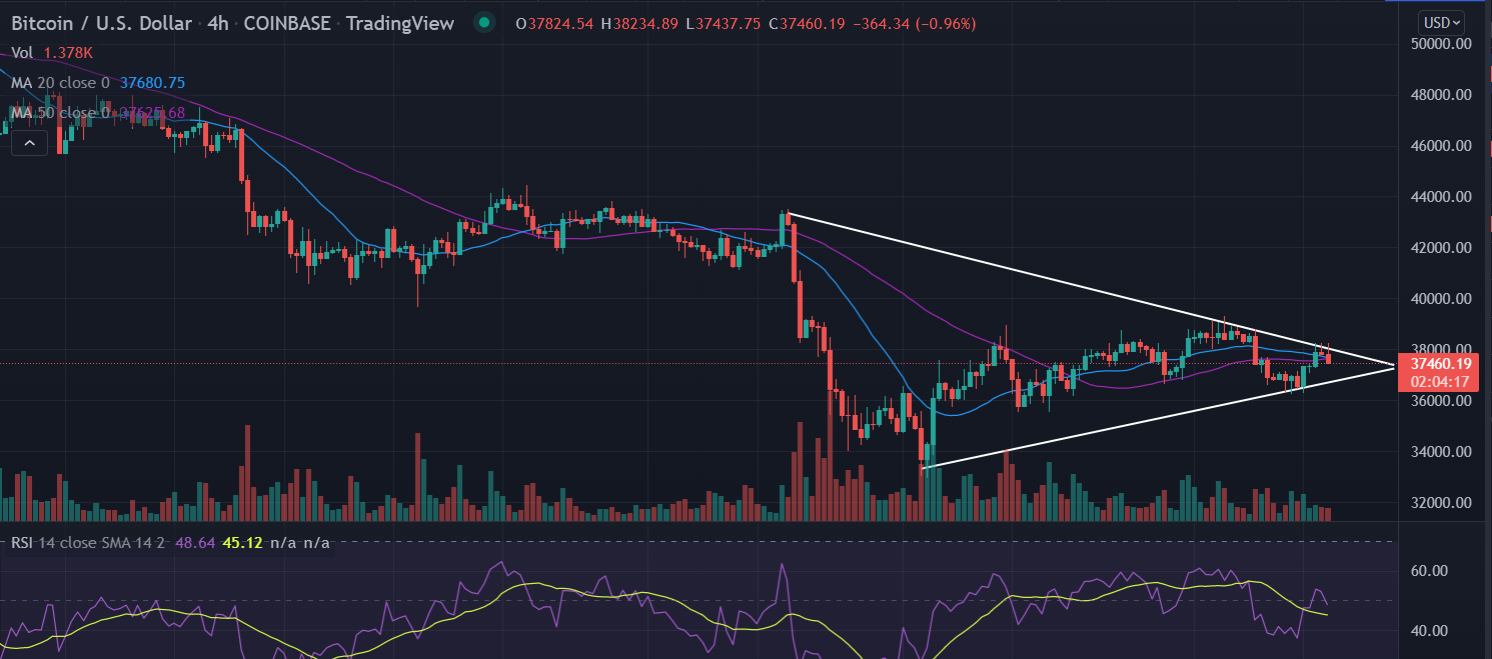Screen dimensions: 1492x659
Task: Select the 4h interval label
Action: coord(220,23)
